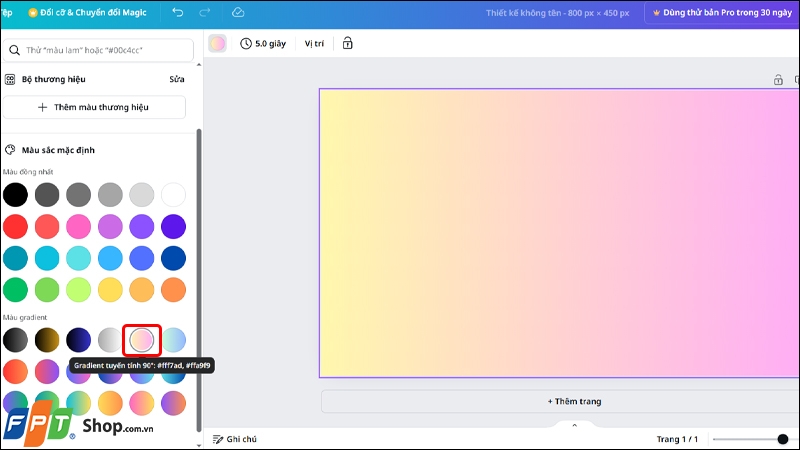Select the orange solid color swatch
The width and height of the screenshot is (800, 450).
173,290
